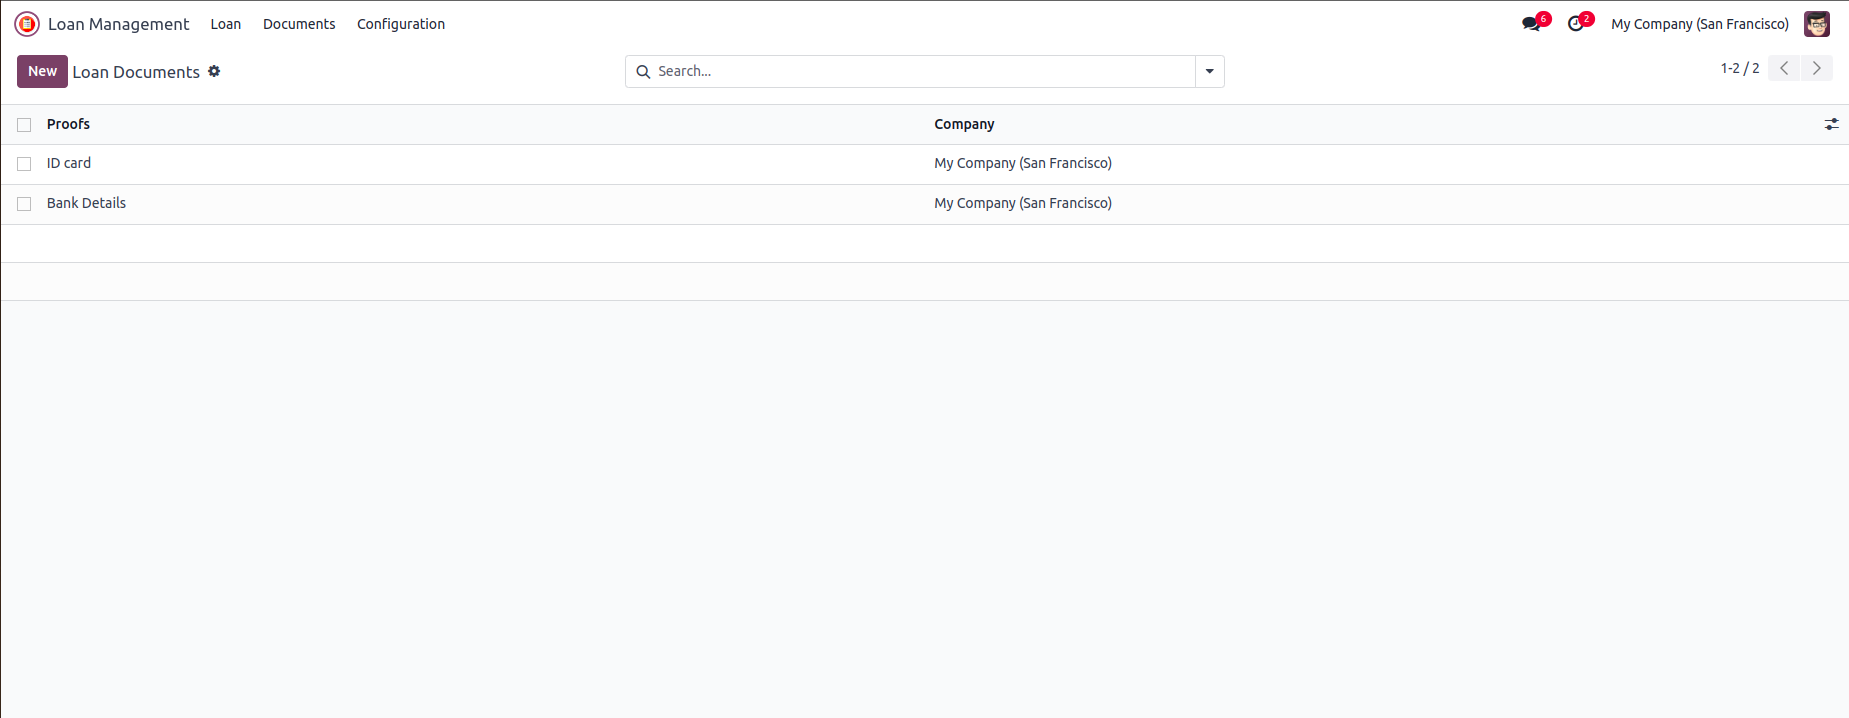Screen dimensions: 1849x718
Task: Open the conversations chat icon
Action: click(1531, 24)
